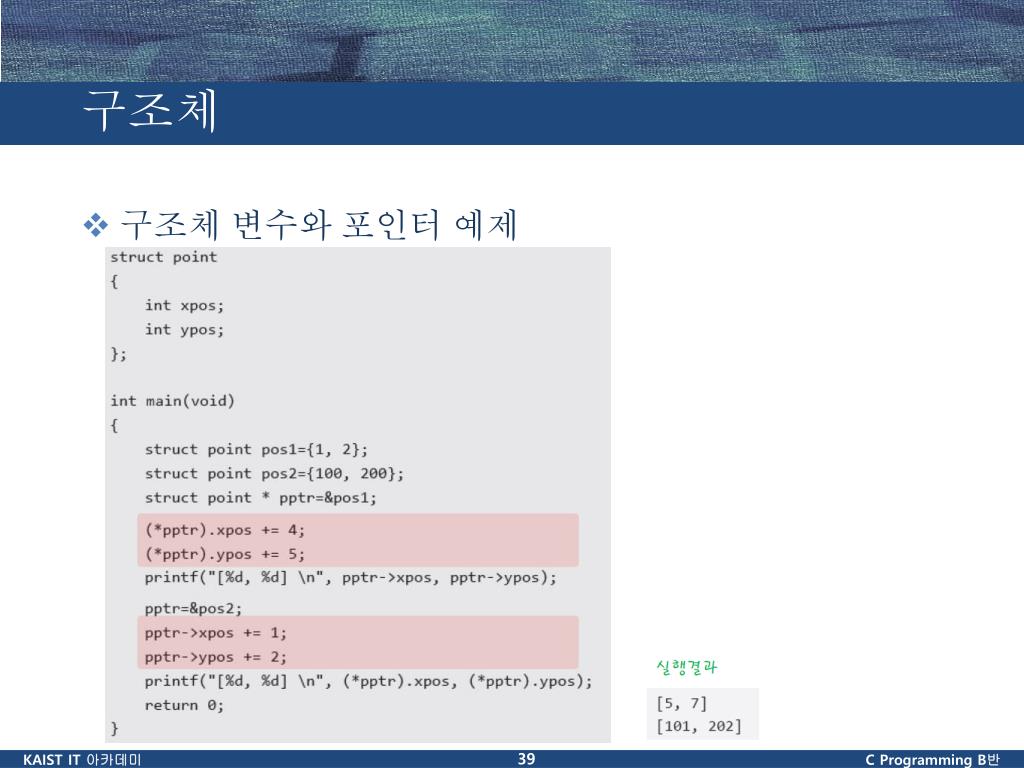Click the diamond bullet icon before the heading
This screenshot has height=768, width=1024.
(x=96, y=225)
